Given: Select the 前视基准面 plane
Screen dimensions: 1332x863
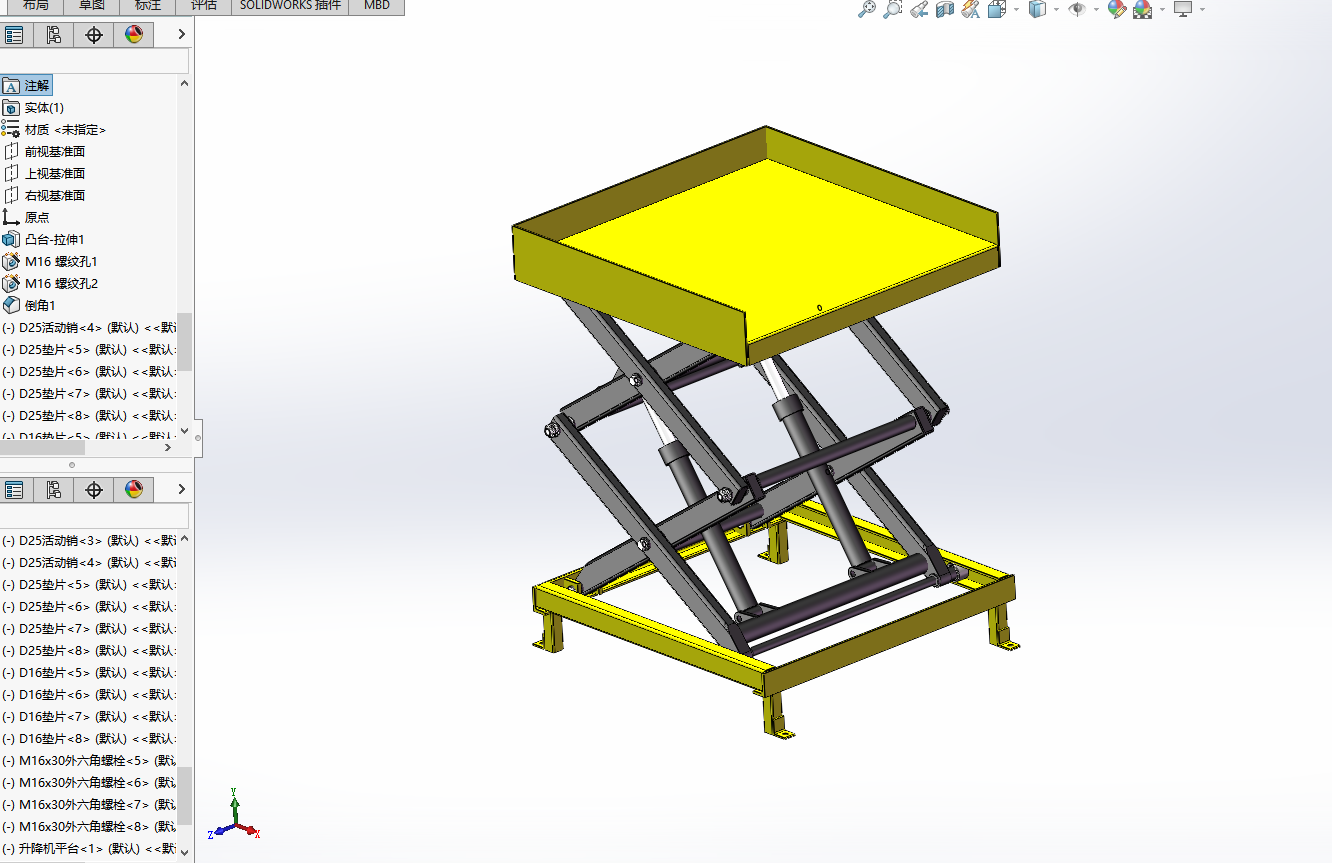Looking at the screenshot, I should 44,152.
